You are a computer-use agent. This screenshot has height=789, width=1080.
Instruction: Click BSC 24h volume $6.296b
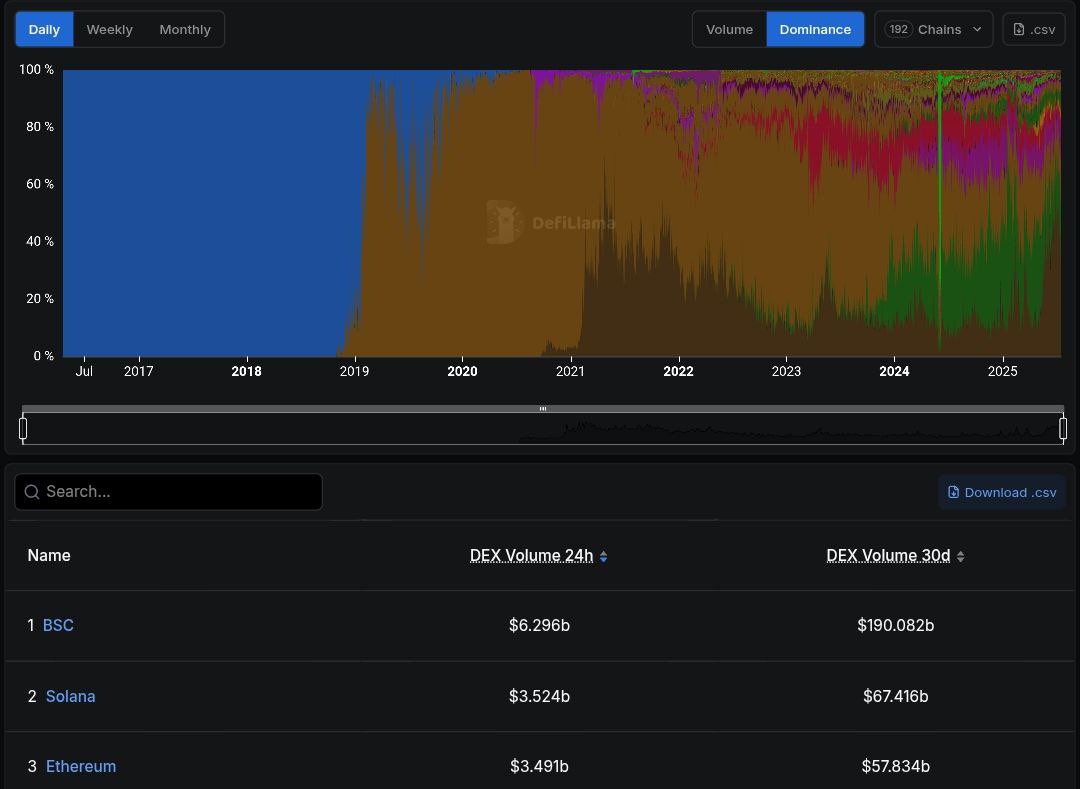(539, 625)
